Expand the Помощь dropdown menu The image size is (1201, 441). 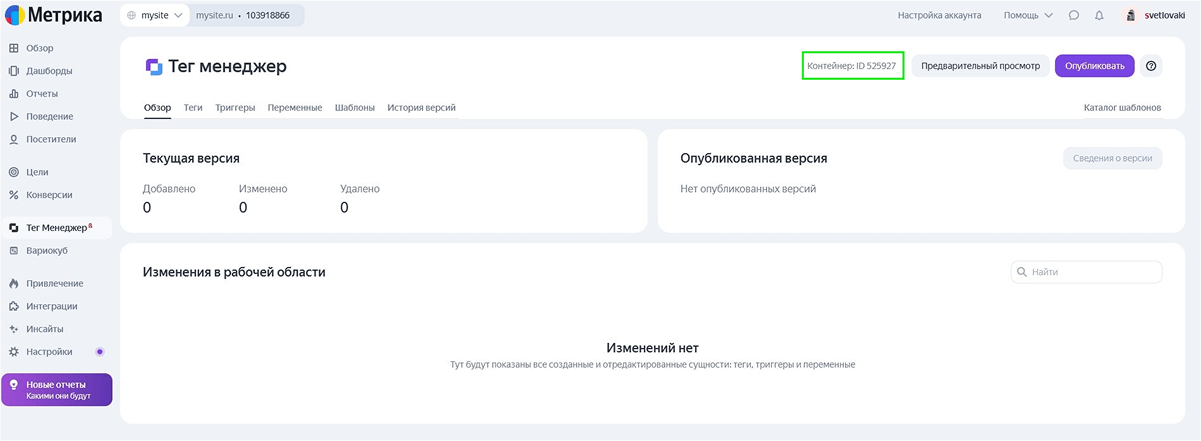1028,15
